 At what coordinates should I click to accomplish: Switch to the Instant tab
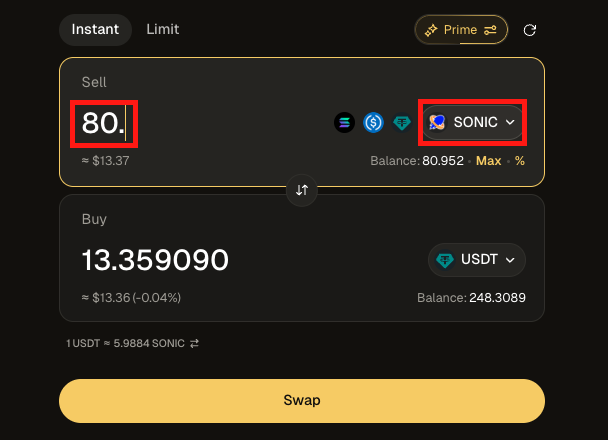coord(95,29)
